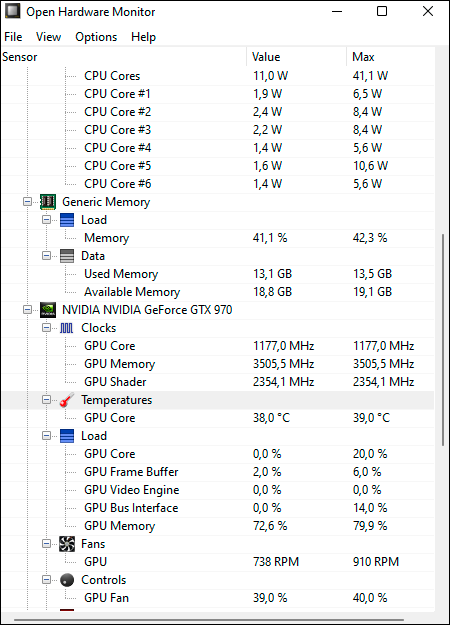Click the Data icon under Generic Memory
The image size is (450, 625).
(67, 256)
